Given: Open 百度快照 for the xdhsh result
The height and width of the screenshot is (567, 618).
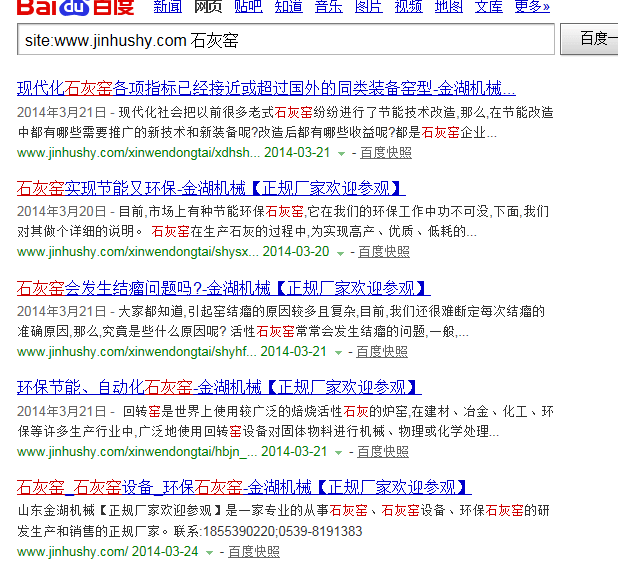Looking at the screenshot, I should 386,153.
